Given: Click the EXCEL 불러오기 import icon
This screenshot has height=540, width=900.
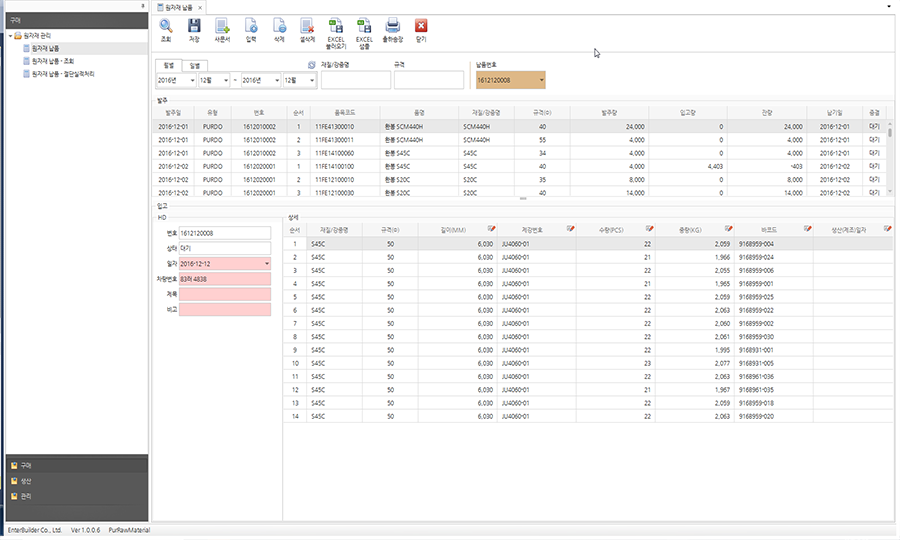Looking at the screenshot, I should coord(336,26).
